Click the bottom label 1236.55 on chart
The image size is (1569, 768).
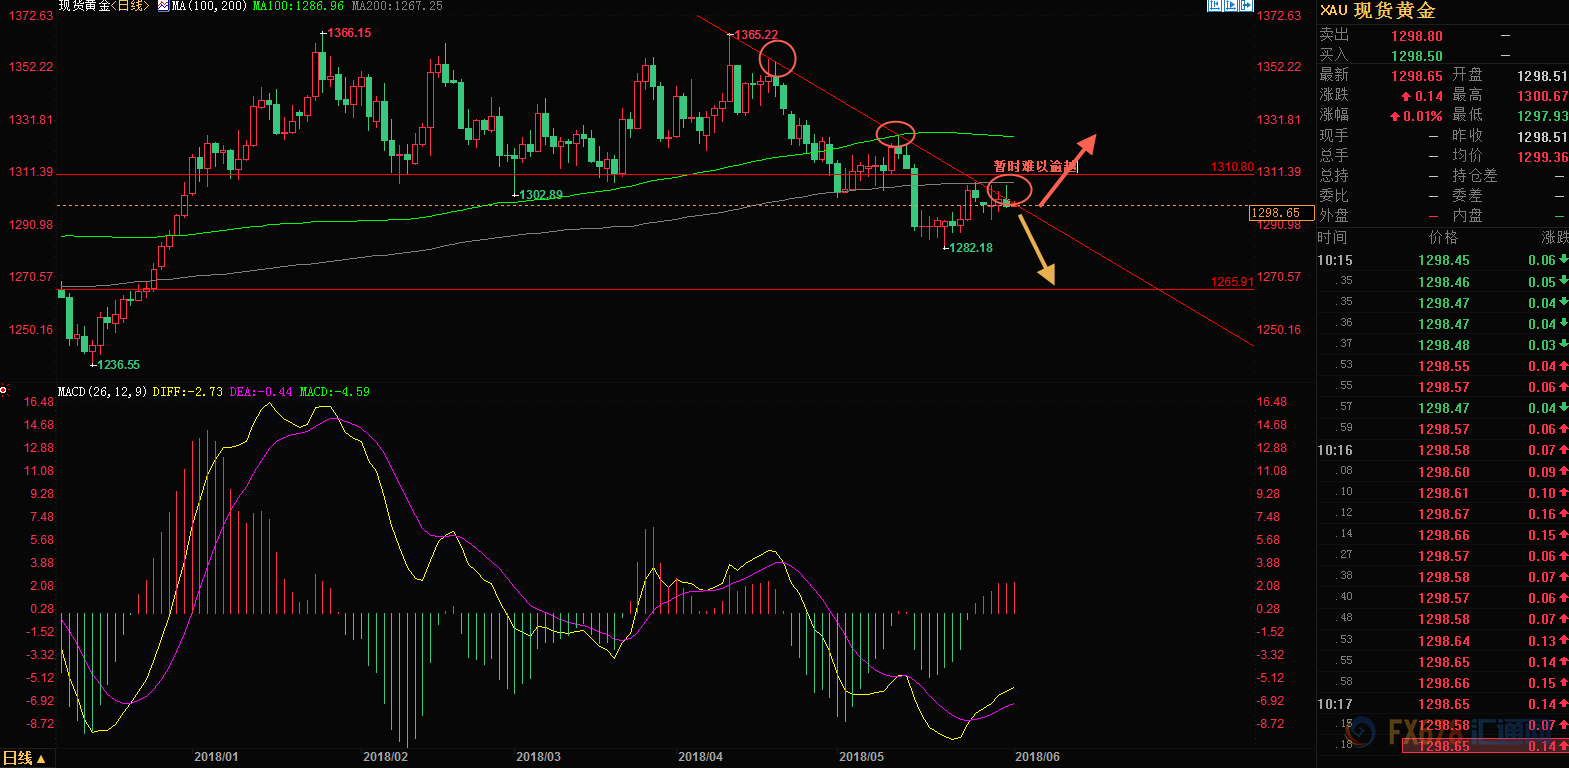(119, 365)
